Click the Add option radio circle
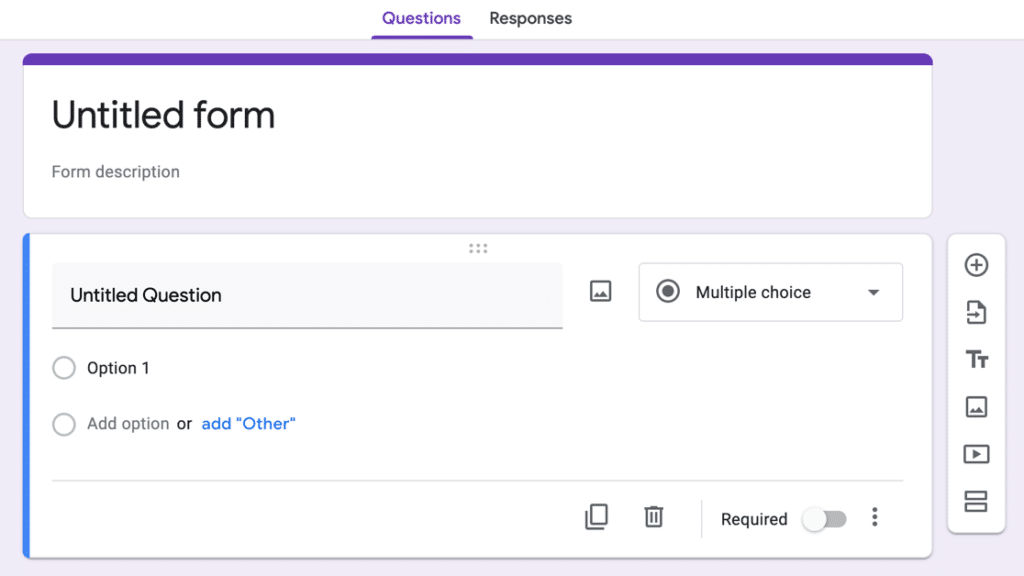 point(63,424)
